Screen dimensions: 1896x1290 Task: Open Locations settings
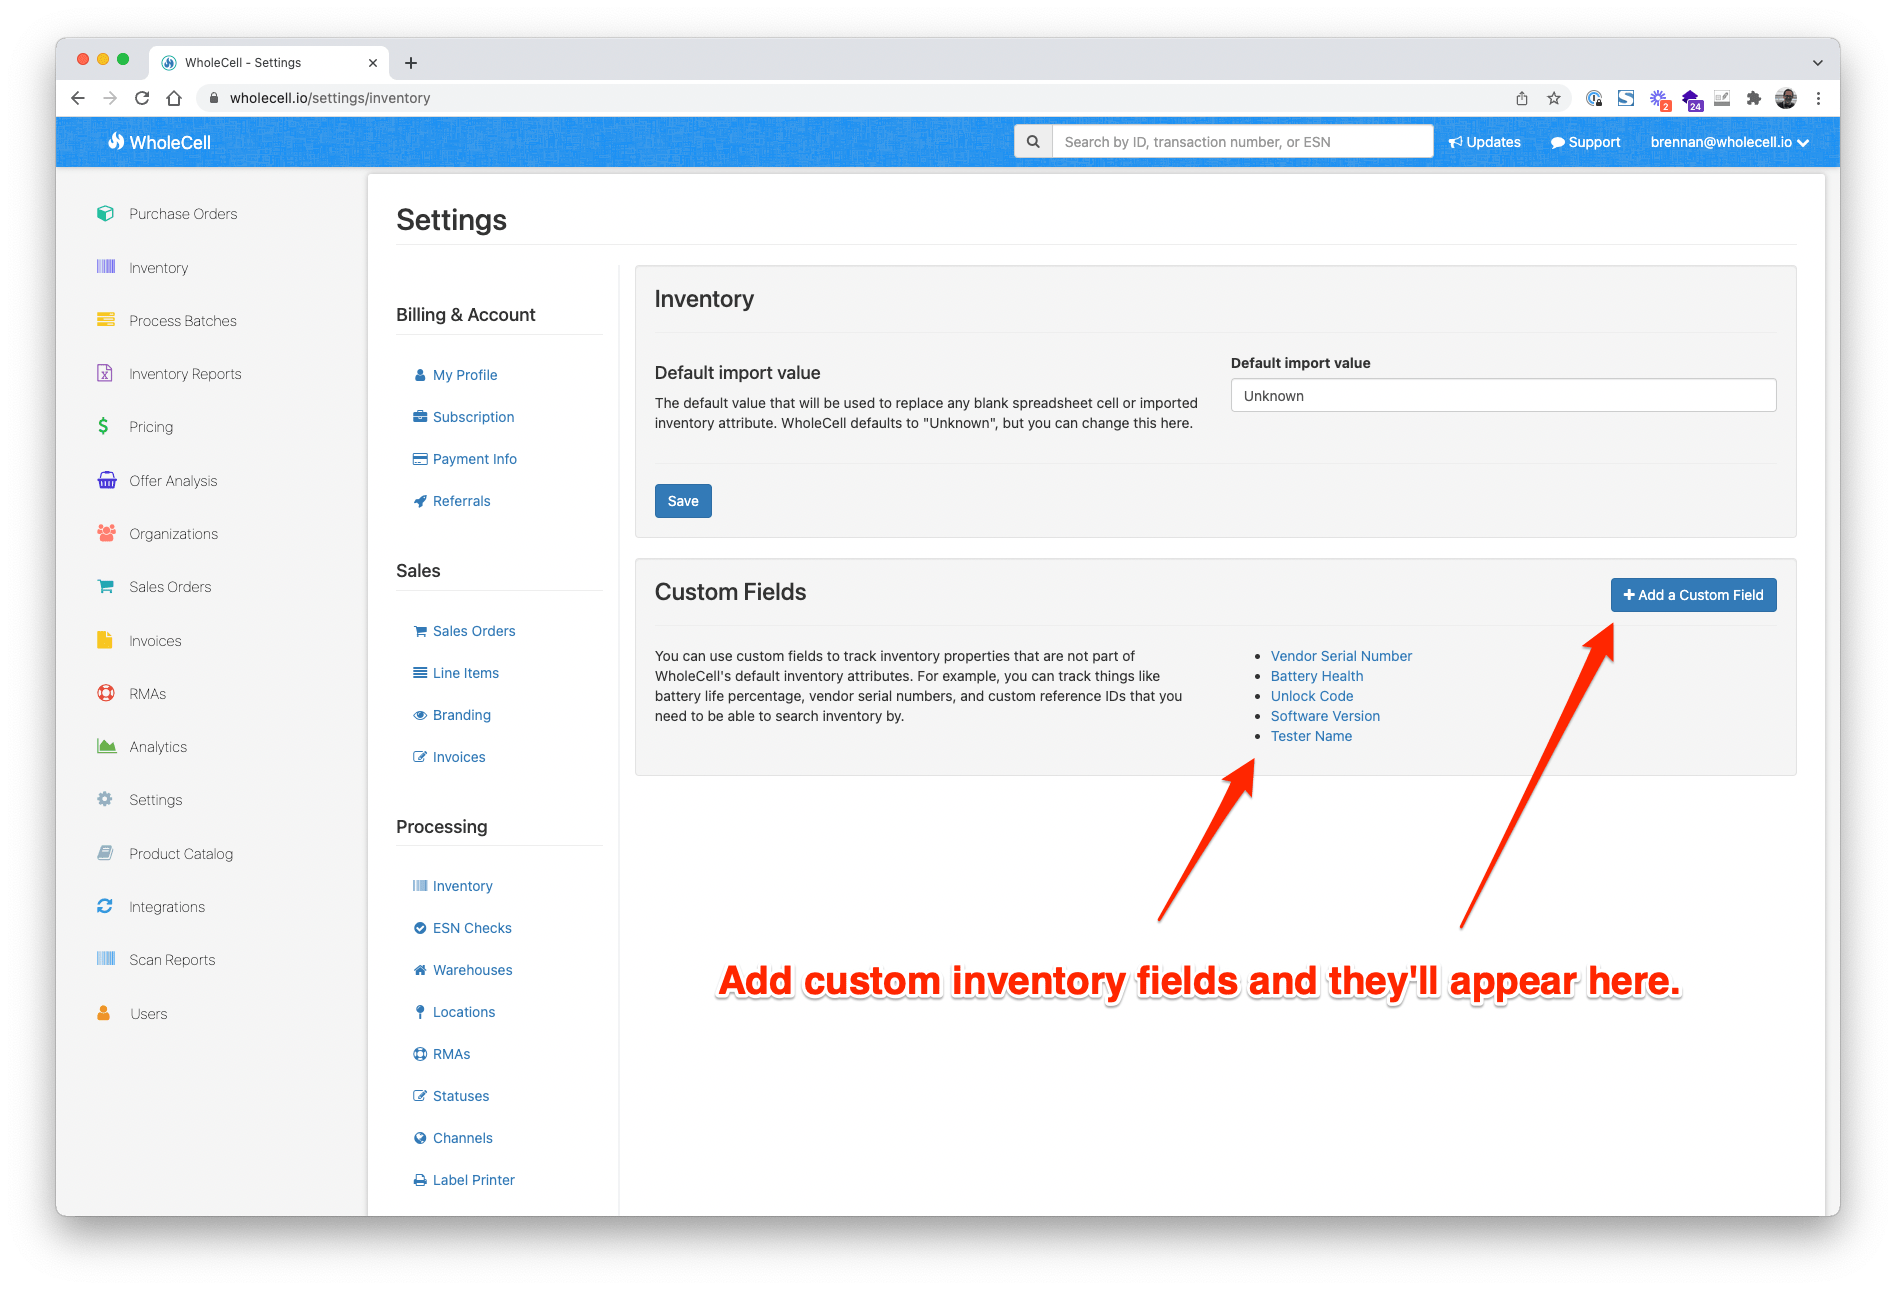point(454,1012)
